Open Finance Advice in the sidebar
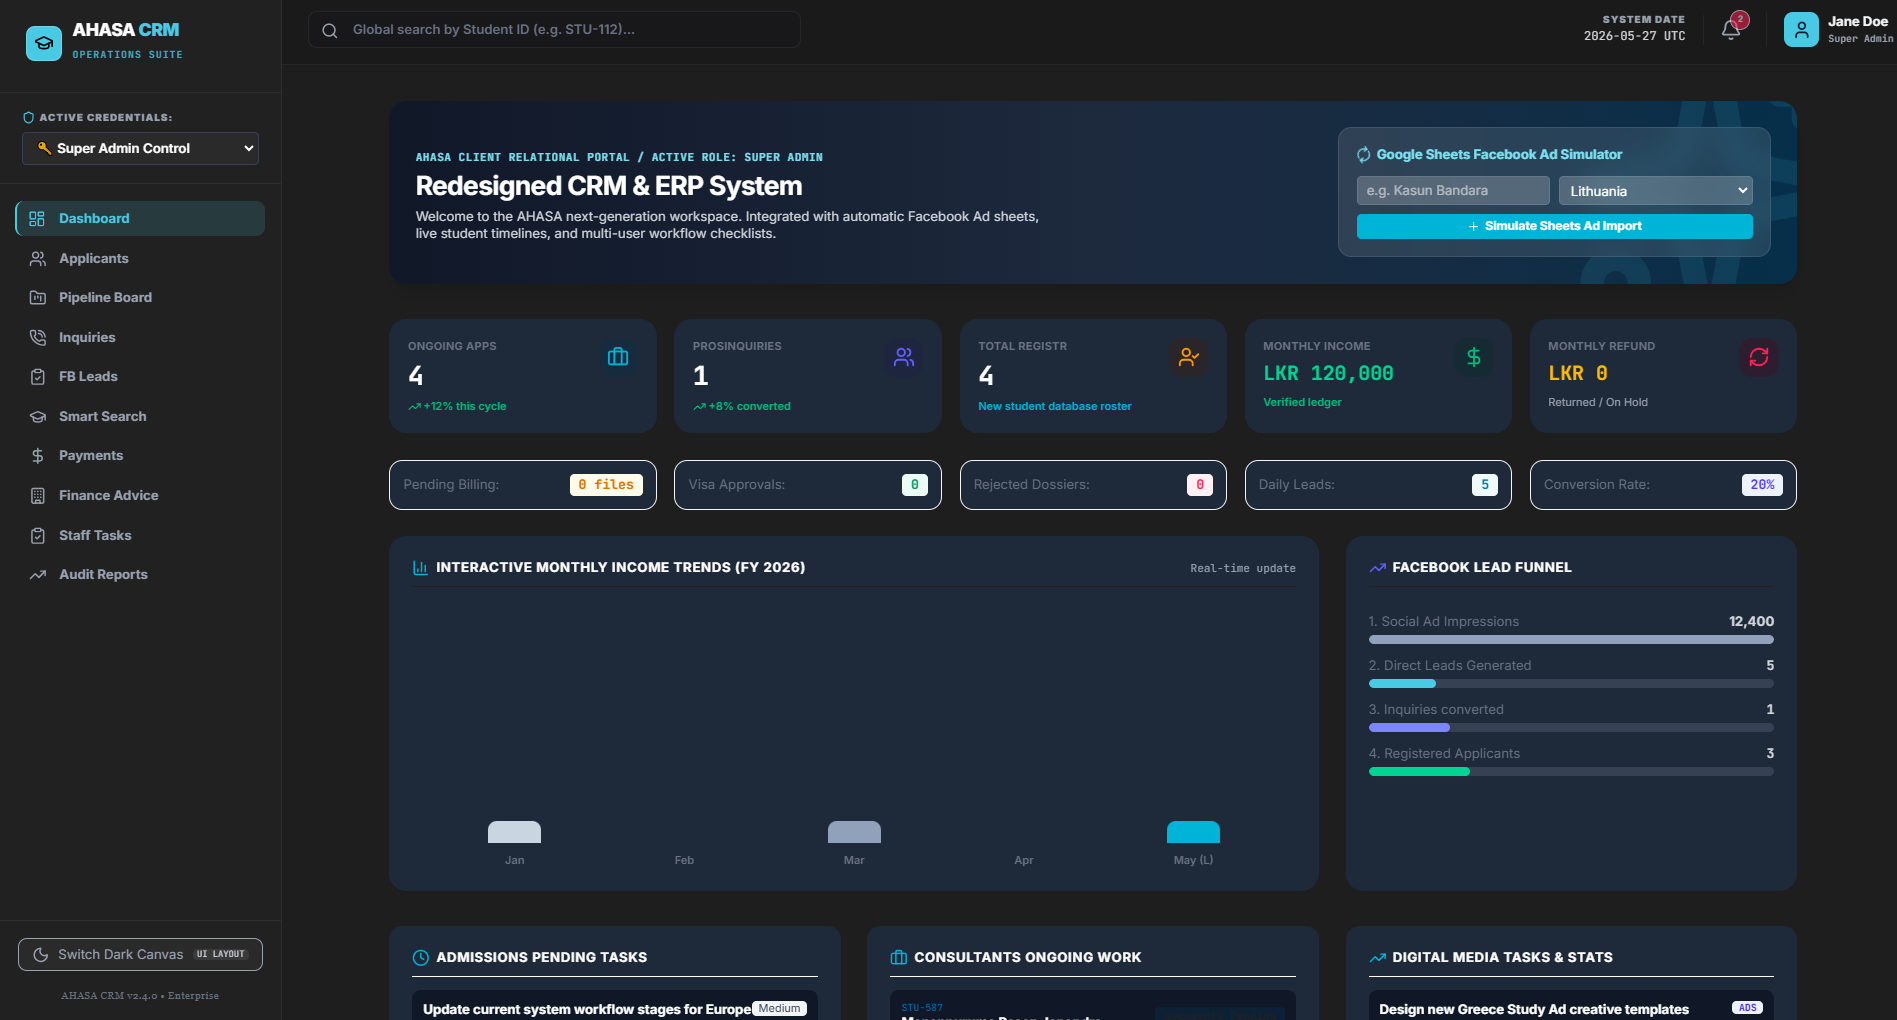The width and height of the screenshot is (1897, 1020). point(140,495)
